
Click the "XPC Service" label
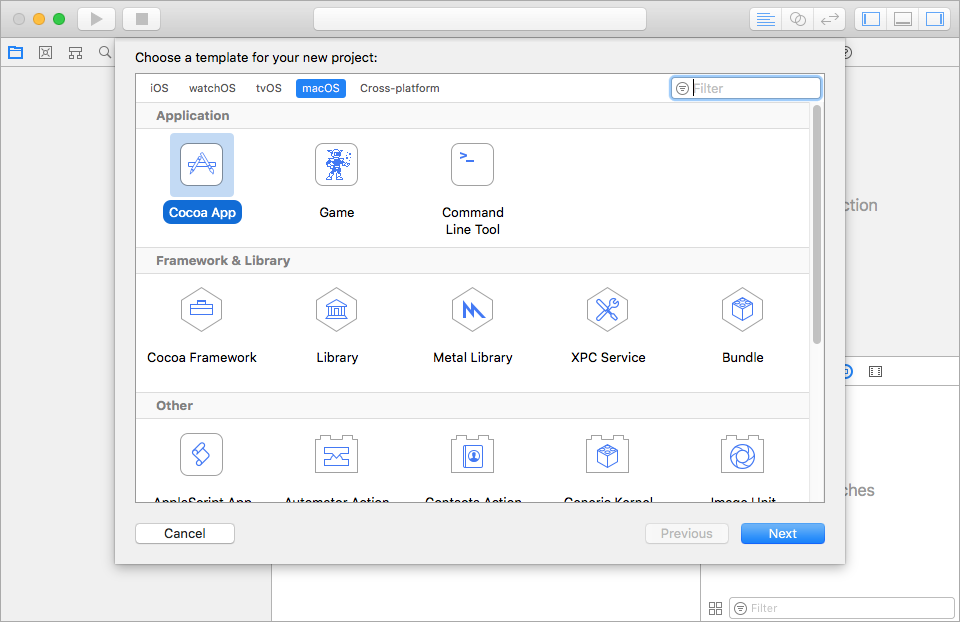[607, 358]
